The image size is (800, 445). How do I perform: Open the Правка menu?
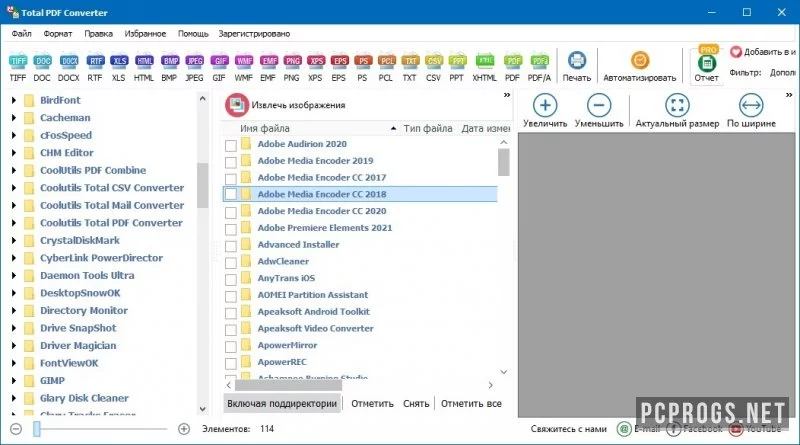98,34
